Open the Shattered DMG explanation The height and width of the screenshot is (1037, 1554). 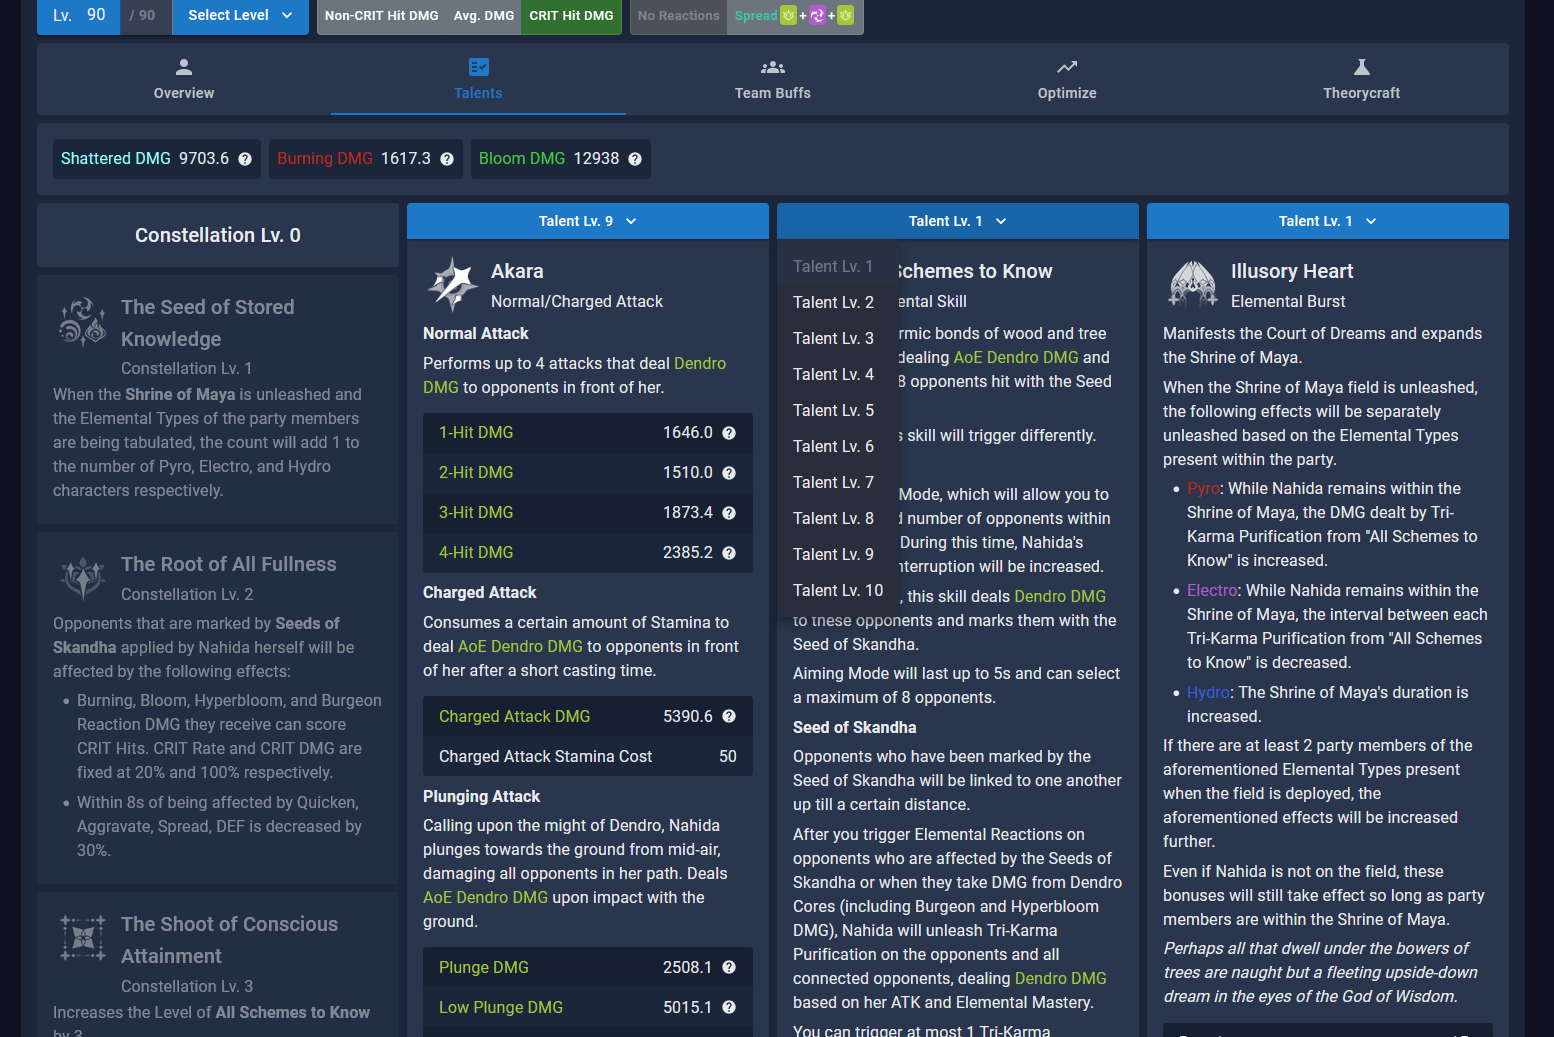(245, 158)
